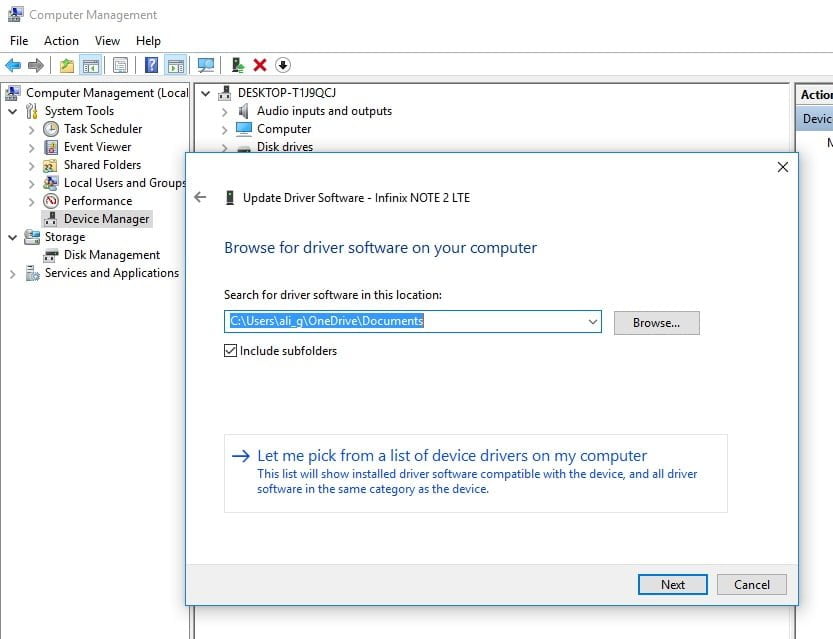Image resolution: width=833 pixels, height=639 pixels.
Task: Click the Forward arrow in the toolbar
Action: point(36,65)
